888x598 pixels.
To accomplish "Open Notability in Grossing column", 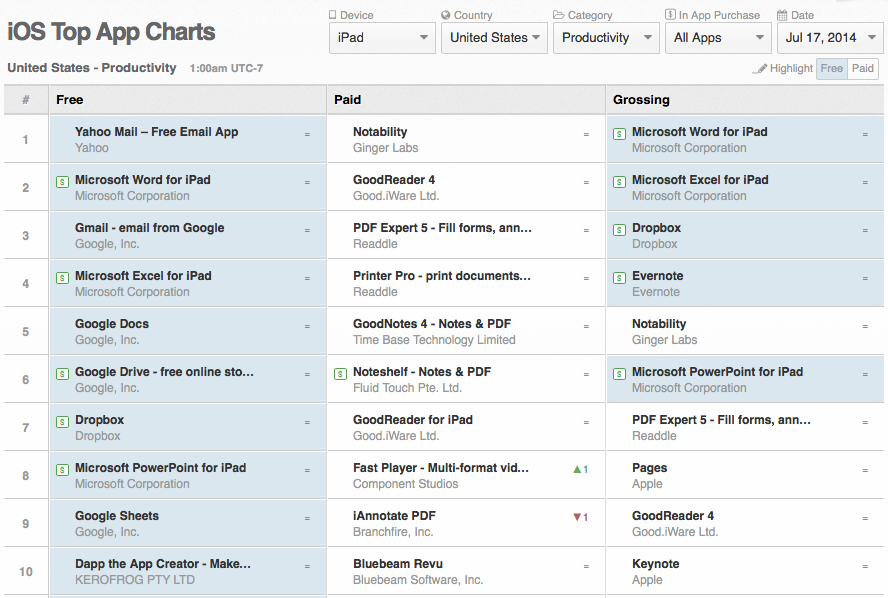I will [x=659, y=324].
